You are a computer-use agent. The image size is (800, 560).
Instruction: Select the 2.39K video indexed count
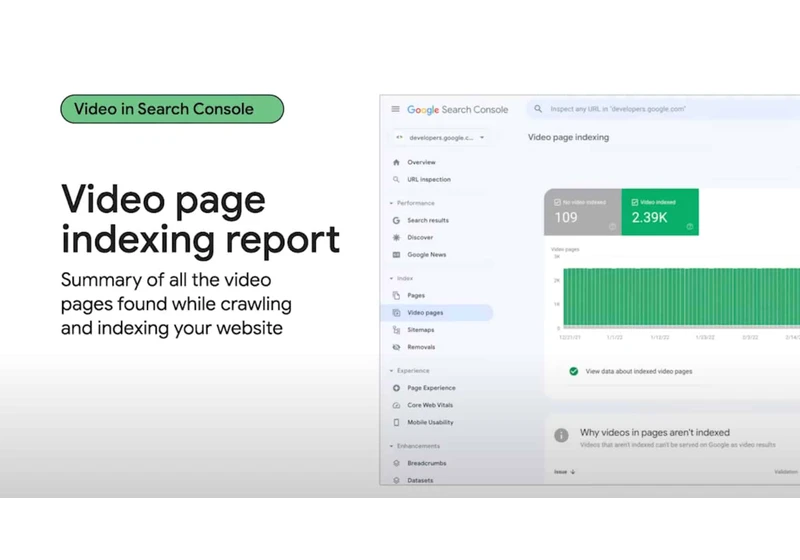(649, 218)
